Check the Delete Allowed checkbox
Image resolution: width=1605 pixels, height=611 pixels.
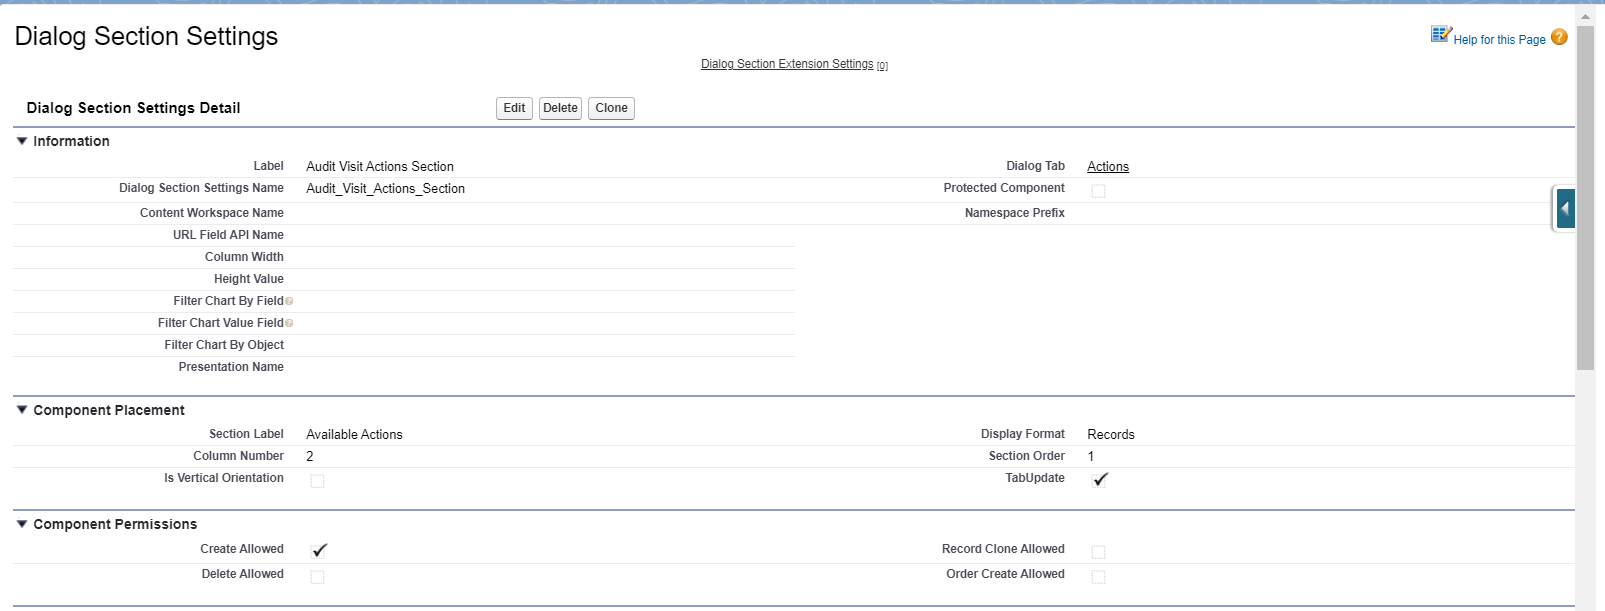[x=317, y=577]
